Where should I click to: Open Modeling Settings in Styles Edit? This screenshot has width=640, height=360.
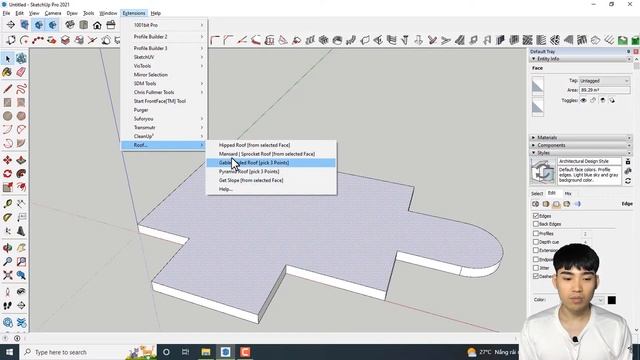[577, 204]
